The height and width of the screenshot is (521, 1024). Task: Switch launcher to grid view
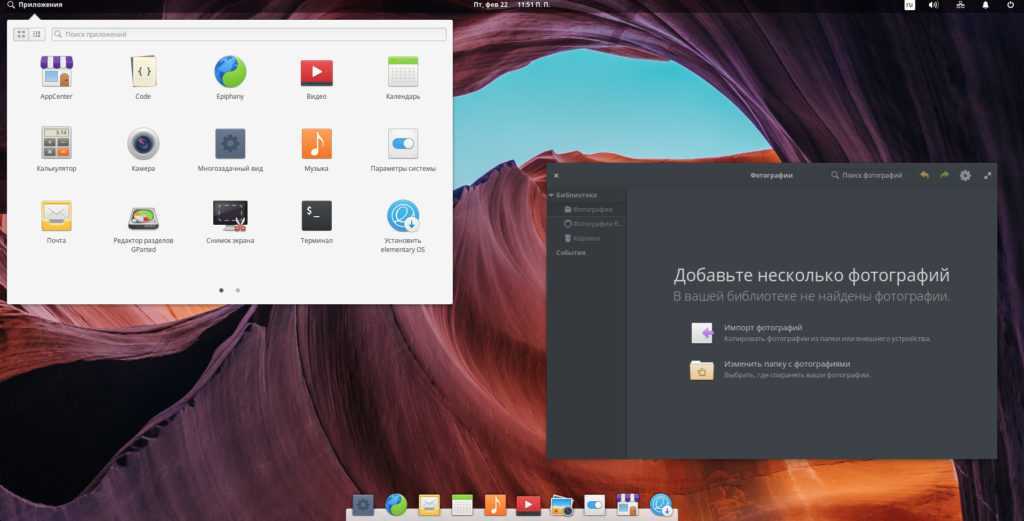(21, 34)
